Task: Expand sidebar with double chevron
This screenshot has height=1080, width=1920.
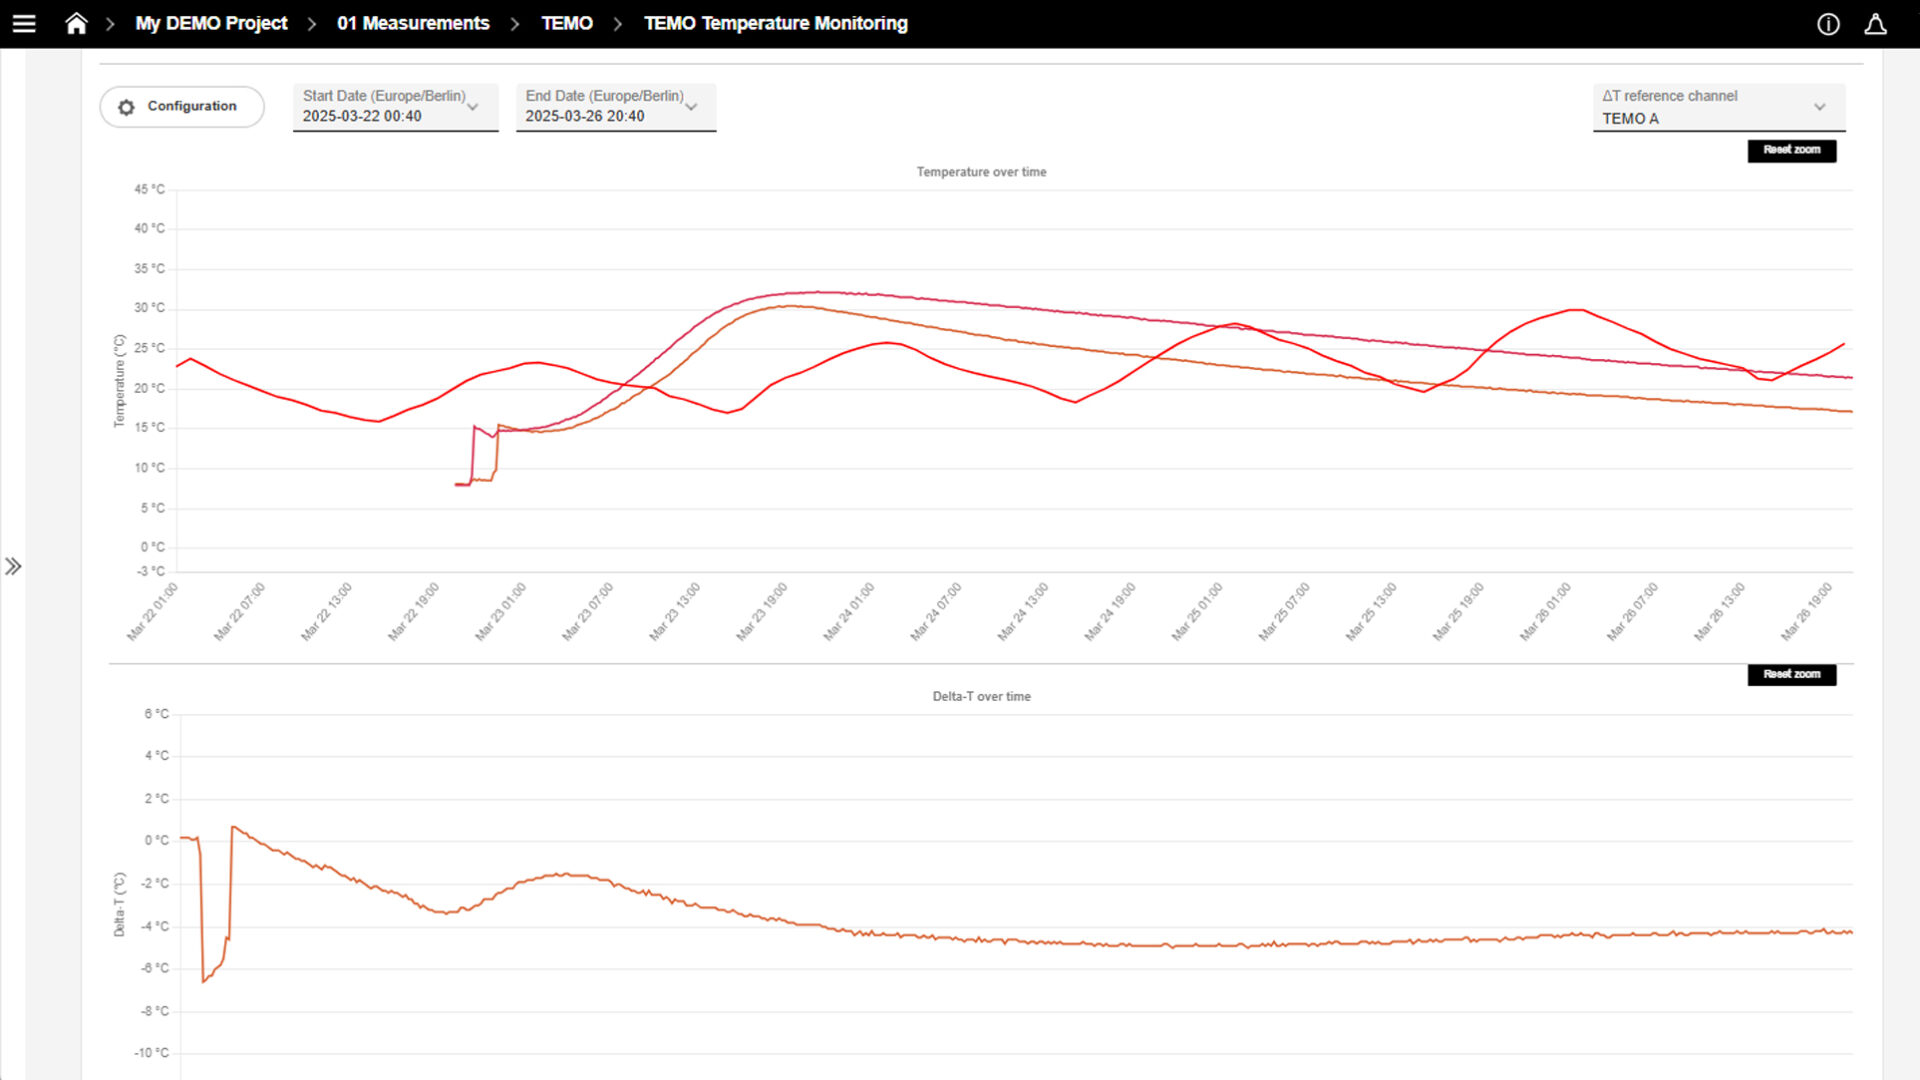Action: click(x=13, y=567)
